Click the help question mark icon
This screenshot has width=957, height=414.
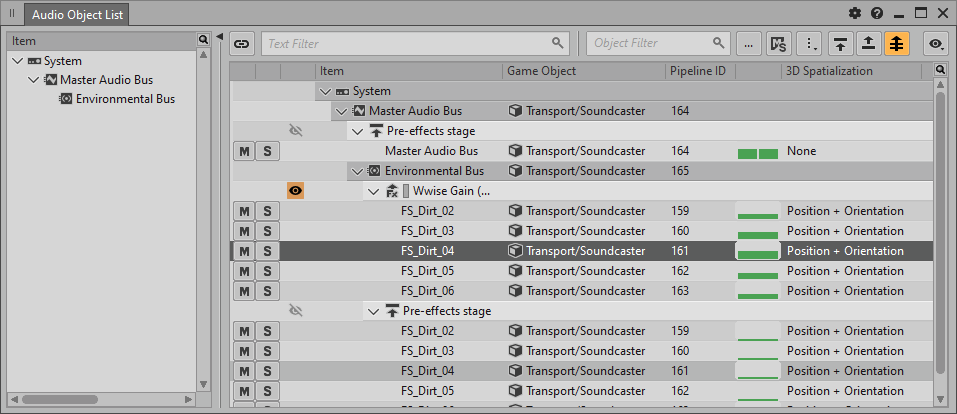pyautogui.click(x=877, y=13)
